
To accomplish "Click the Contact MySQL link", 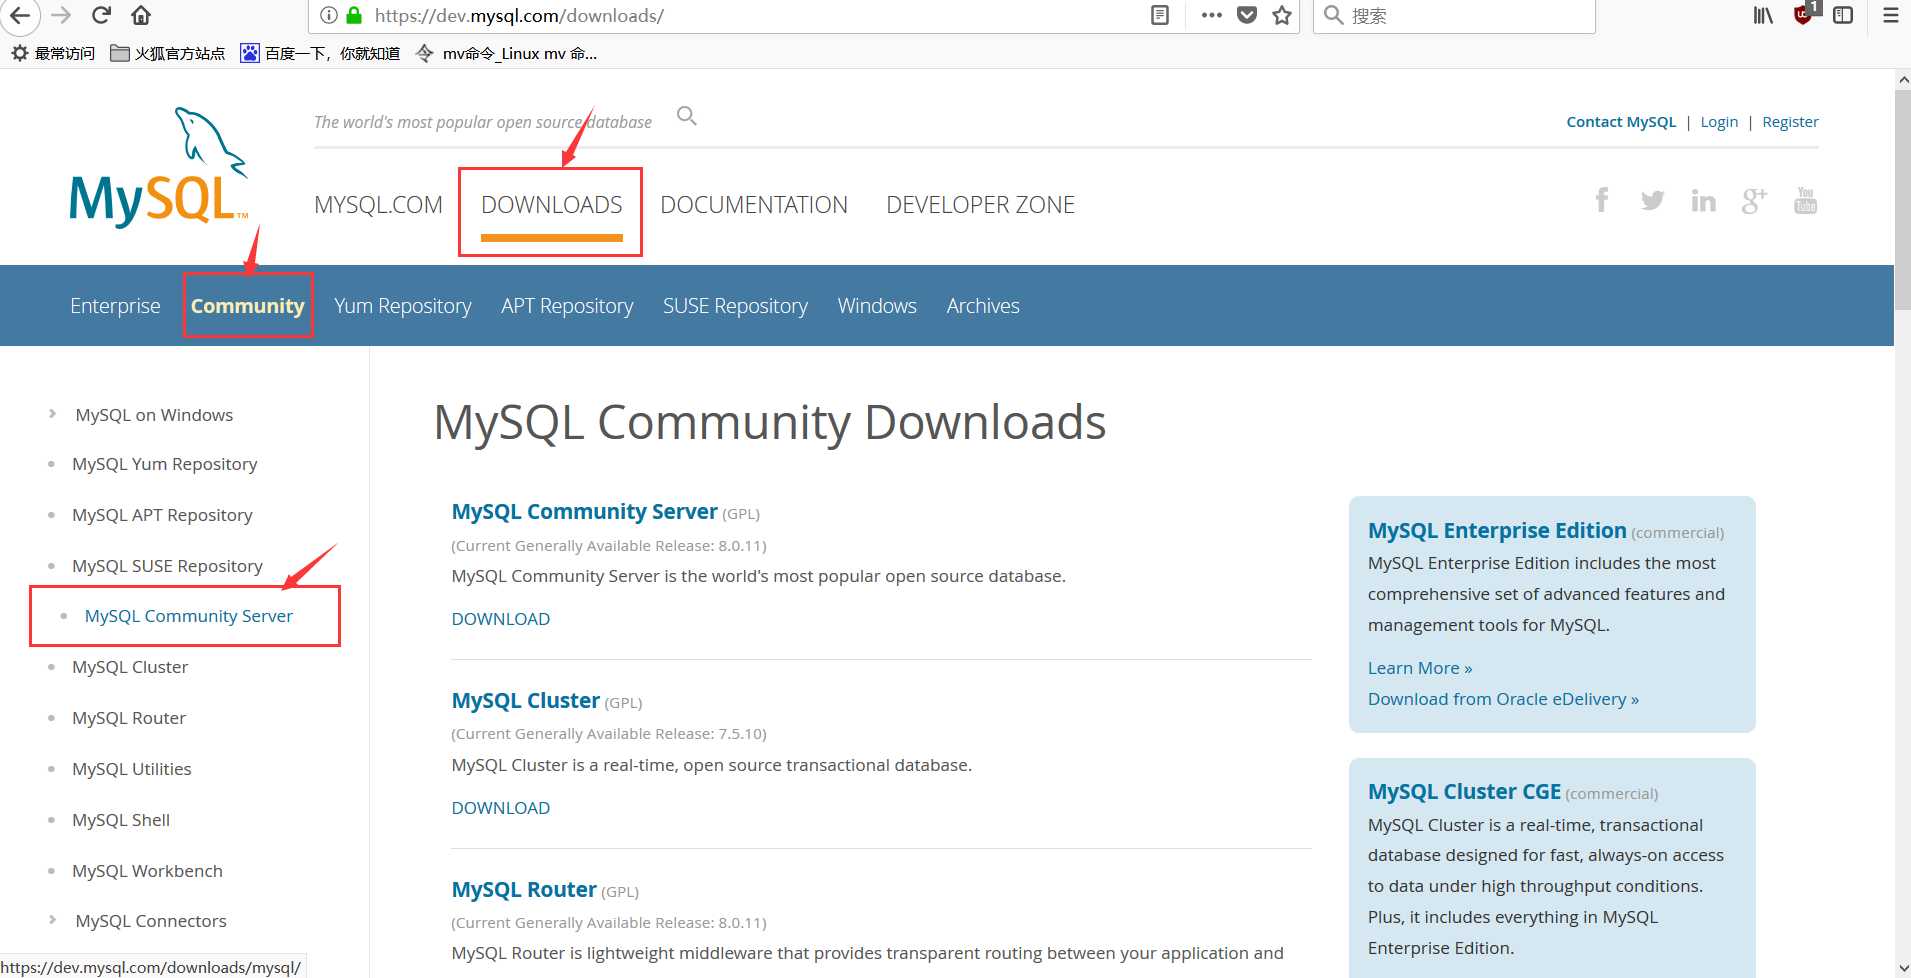I will pos(1621,122).
